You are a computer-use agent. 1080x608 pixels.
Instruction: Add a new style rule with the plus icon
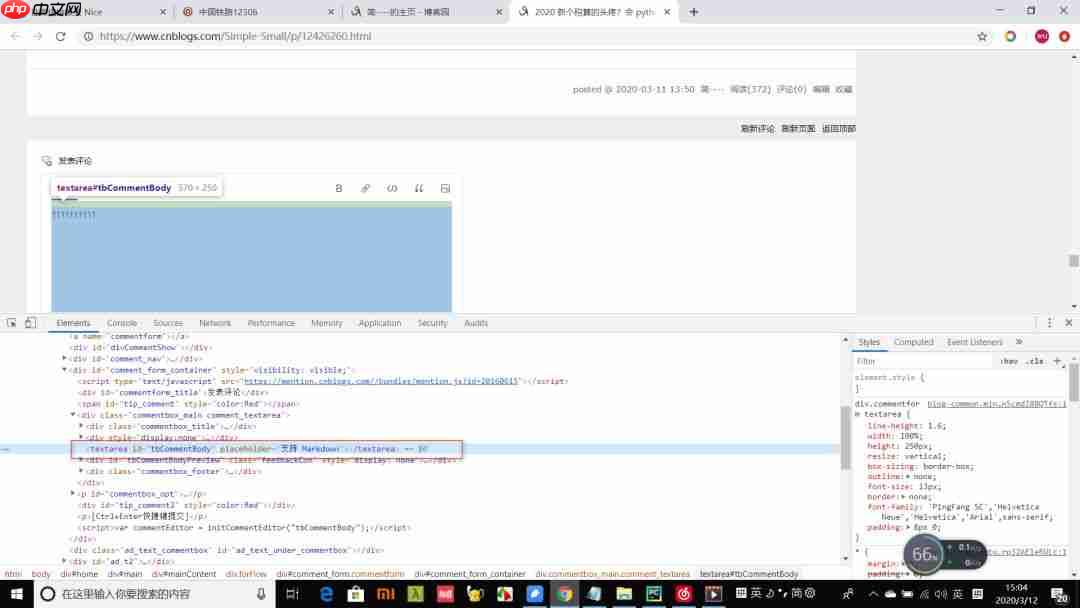pyautogui.click(x=1057, y=361)
